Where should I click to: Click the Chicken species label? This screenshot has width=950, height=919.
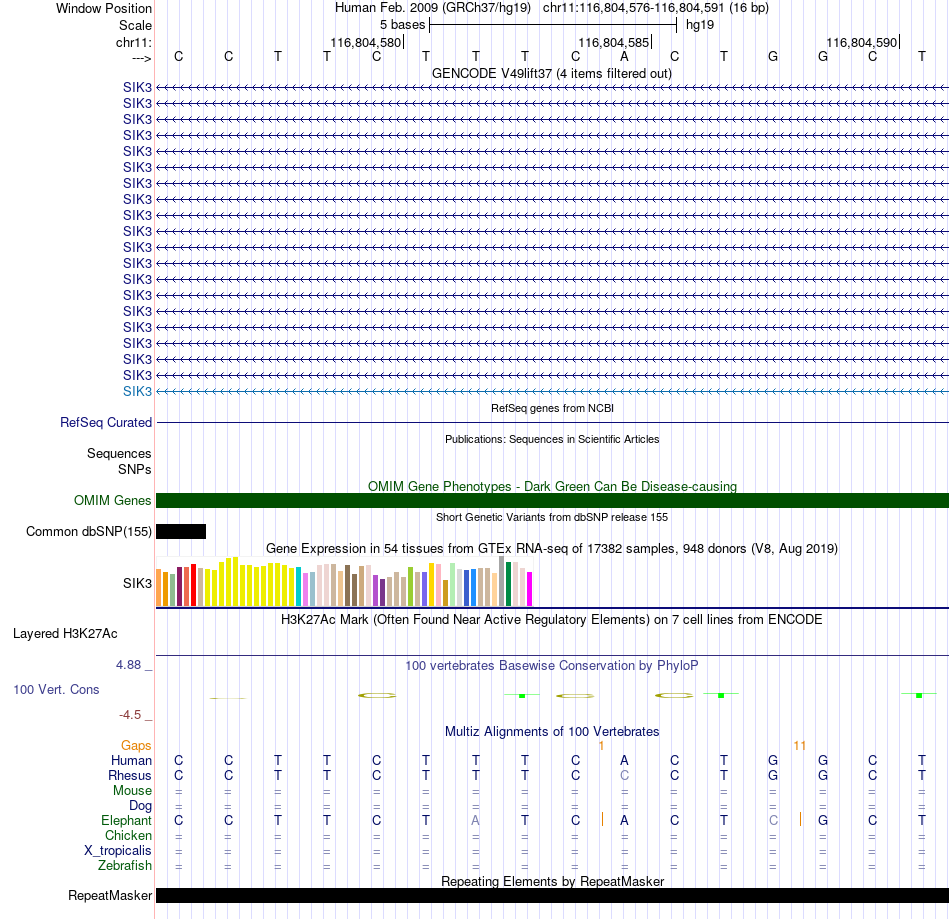pos(128,835)
